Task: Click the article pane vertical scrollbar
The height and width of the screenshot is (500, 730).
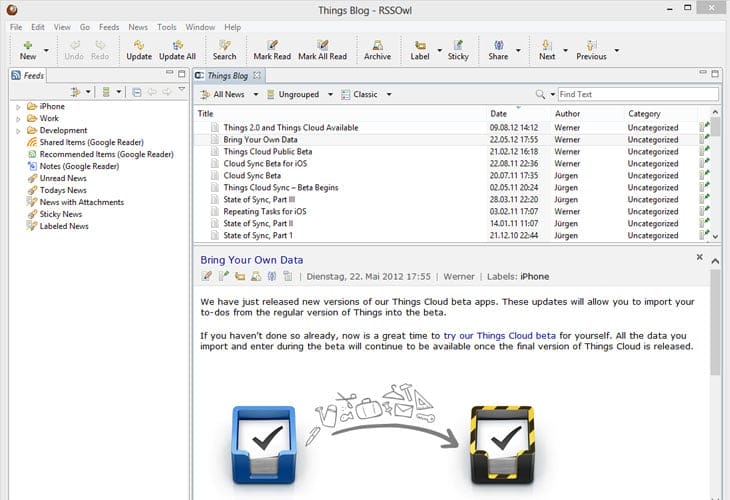Action: (715, 322)
